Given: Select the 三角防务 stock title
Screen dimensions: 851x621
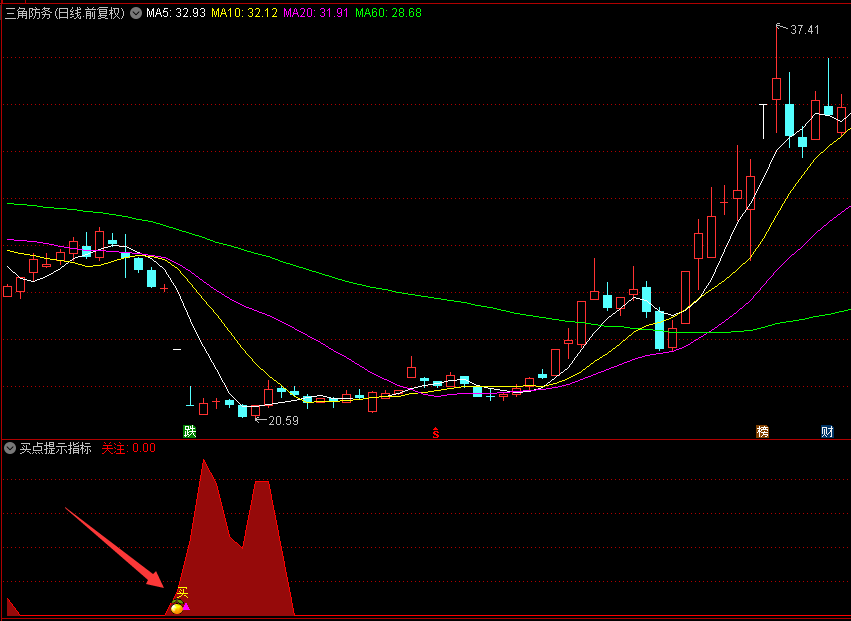Looking at the screenshot, I should click(x=66, y=13).
